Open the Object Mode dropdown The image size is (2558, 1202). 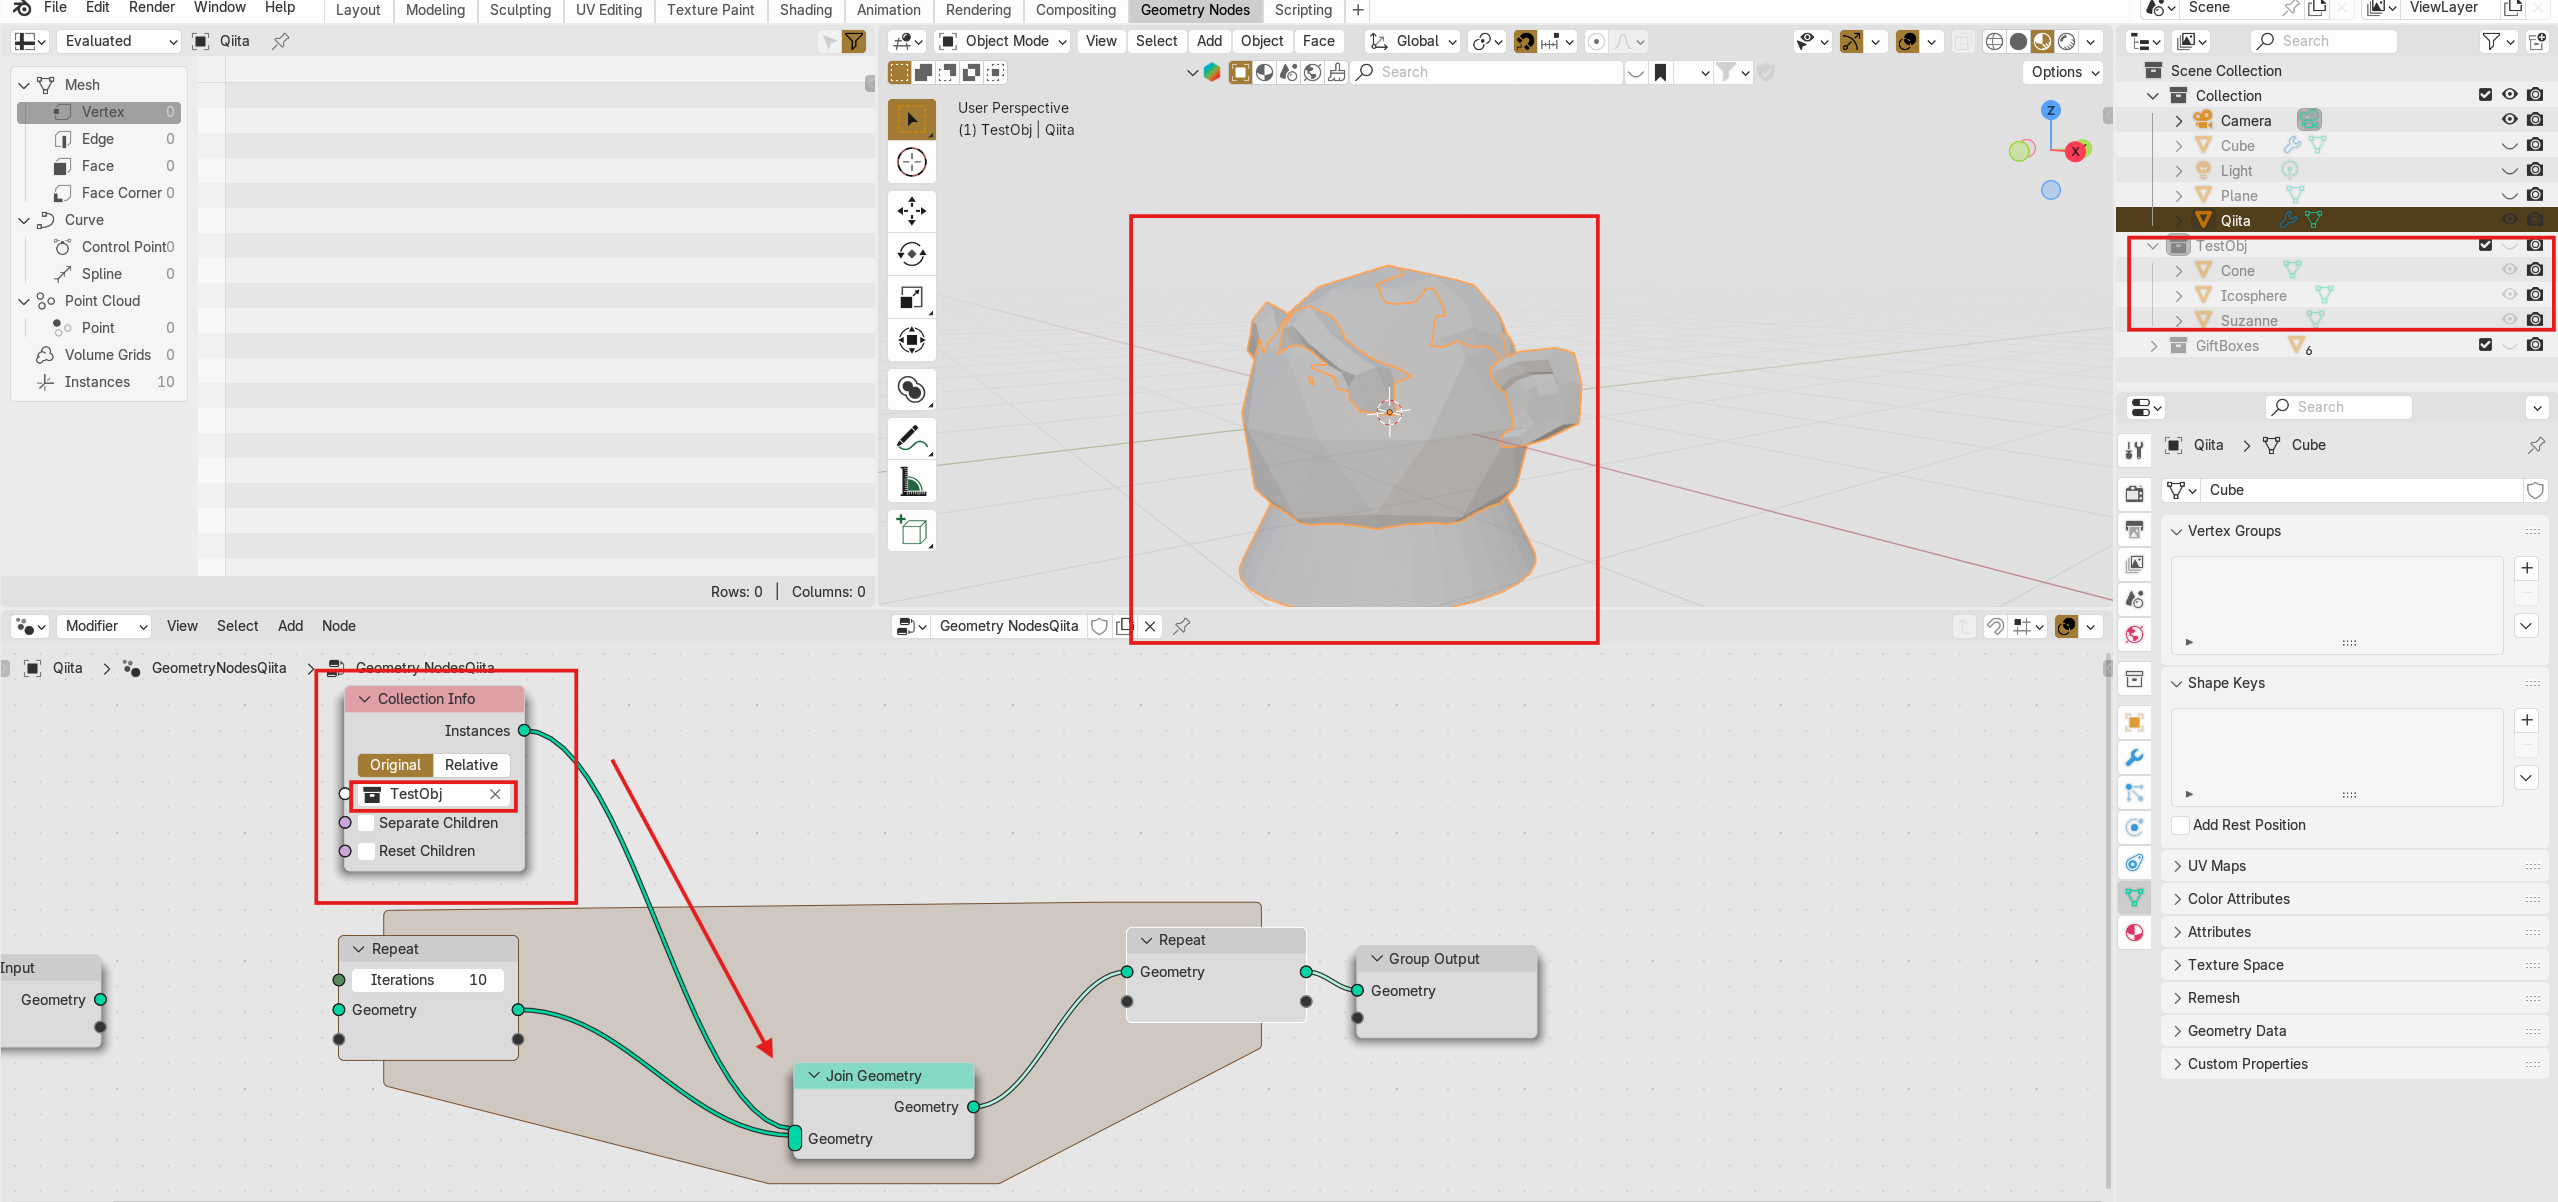point(1004,41)
